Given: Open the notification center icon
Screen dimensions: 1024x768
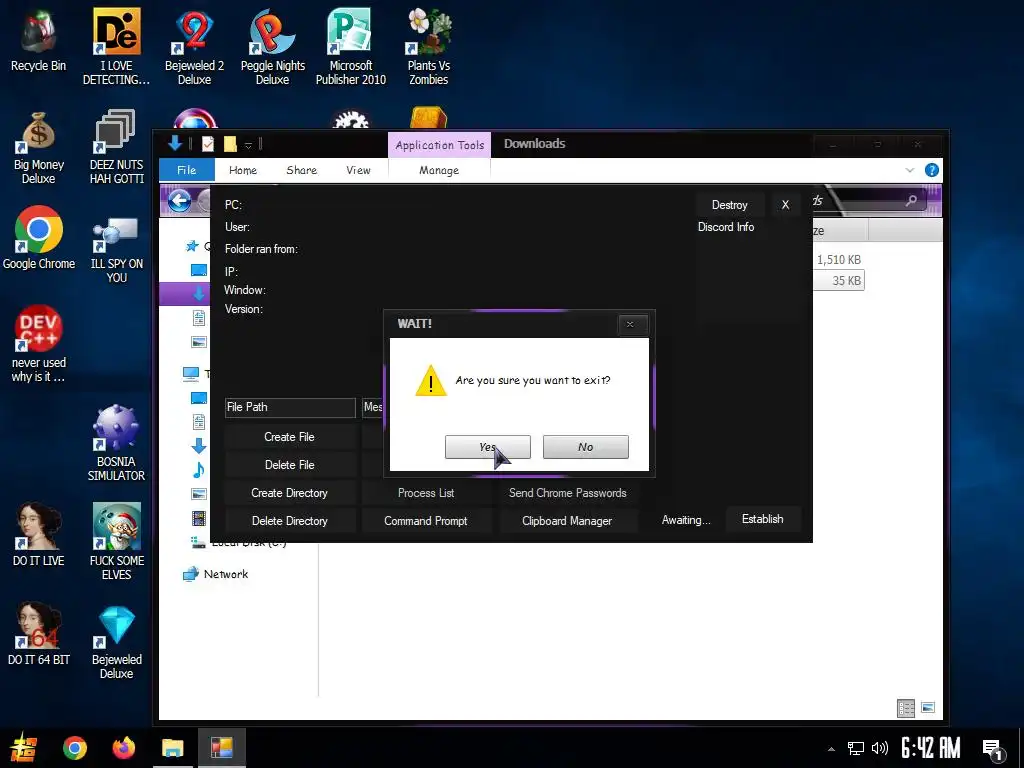Looking at the screenshot, I should (x=993, y=750).
